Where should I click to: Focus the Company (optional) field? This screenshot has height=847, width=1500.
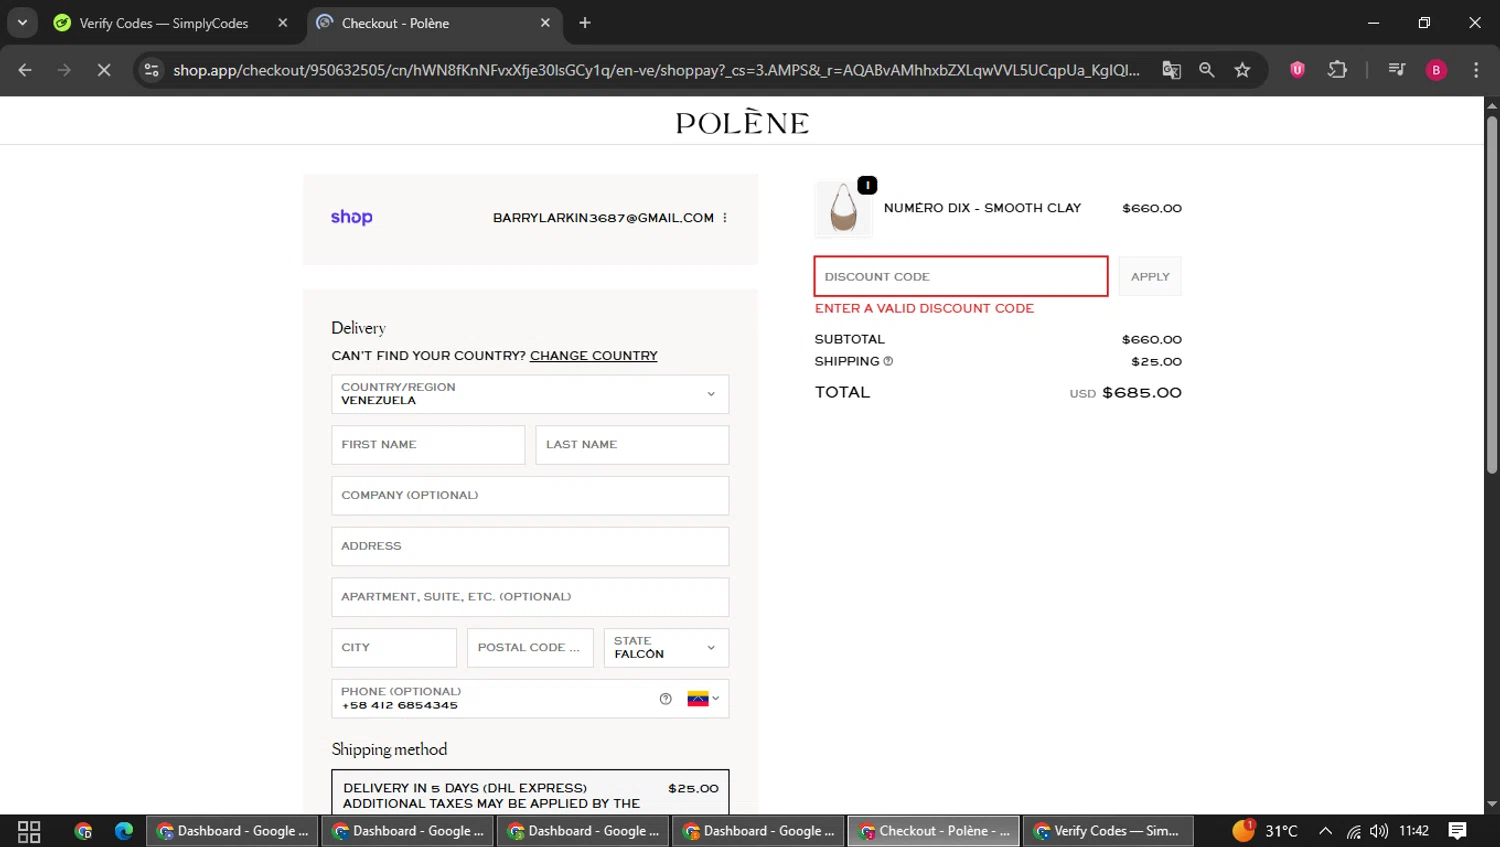(530, 496)
